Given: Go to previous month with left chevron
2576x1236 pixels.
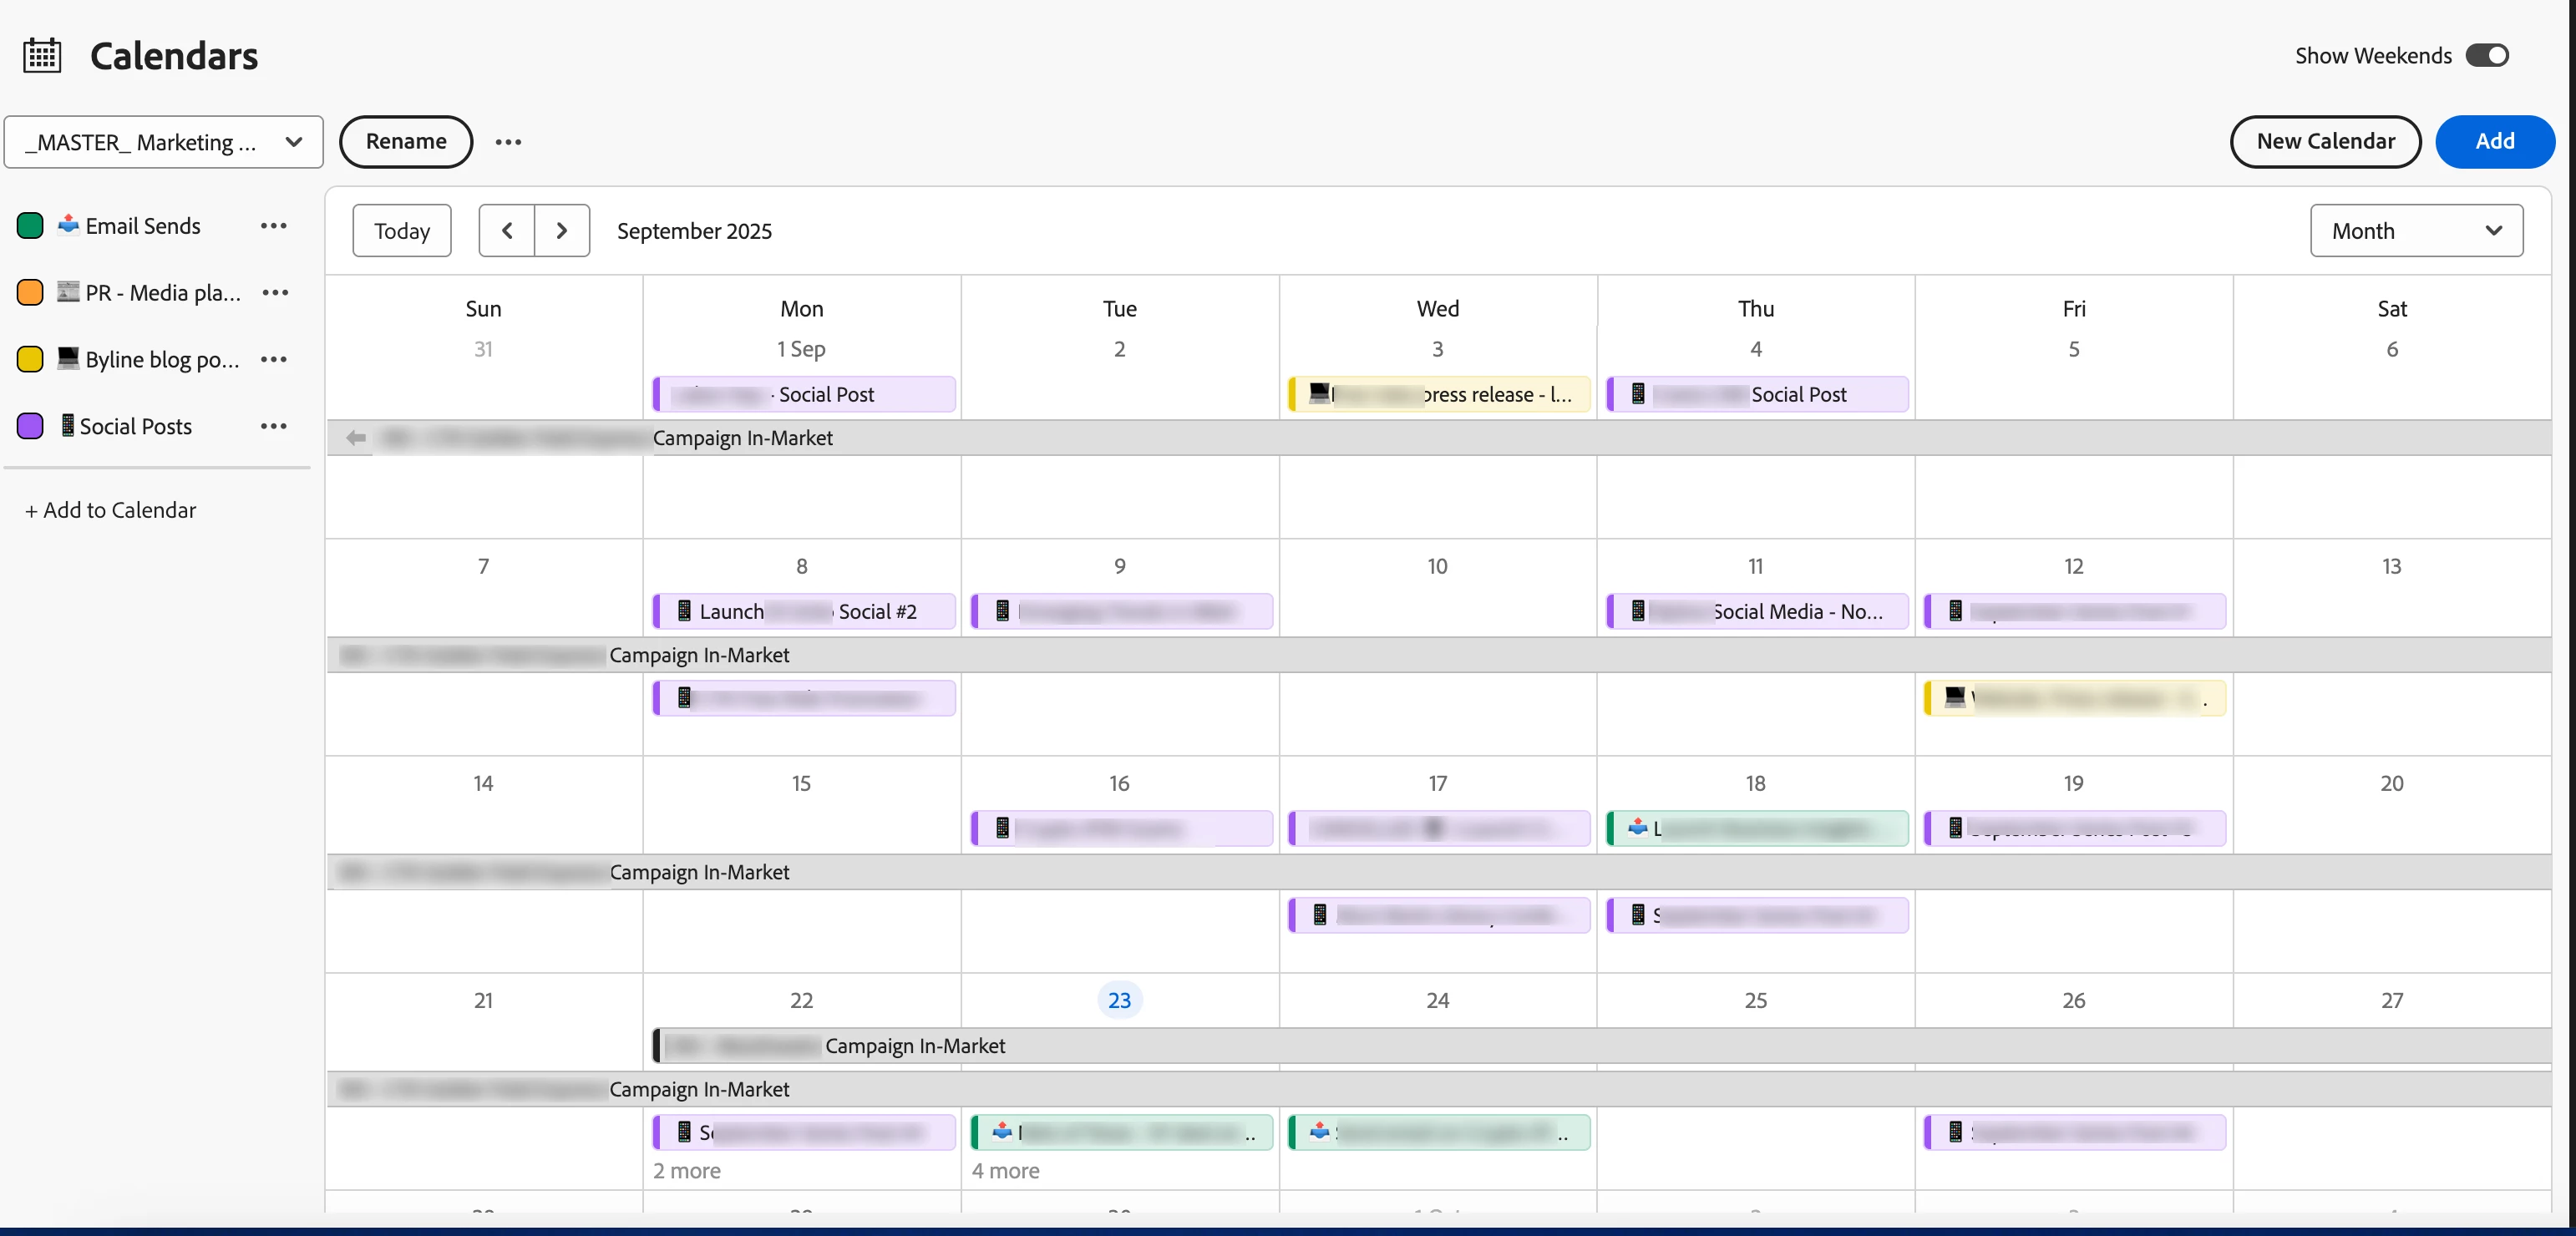Looking at the screenshot, I should tap(507, 231).
